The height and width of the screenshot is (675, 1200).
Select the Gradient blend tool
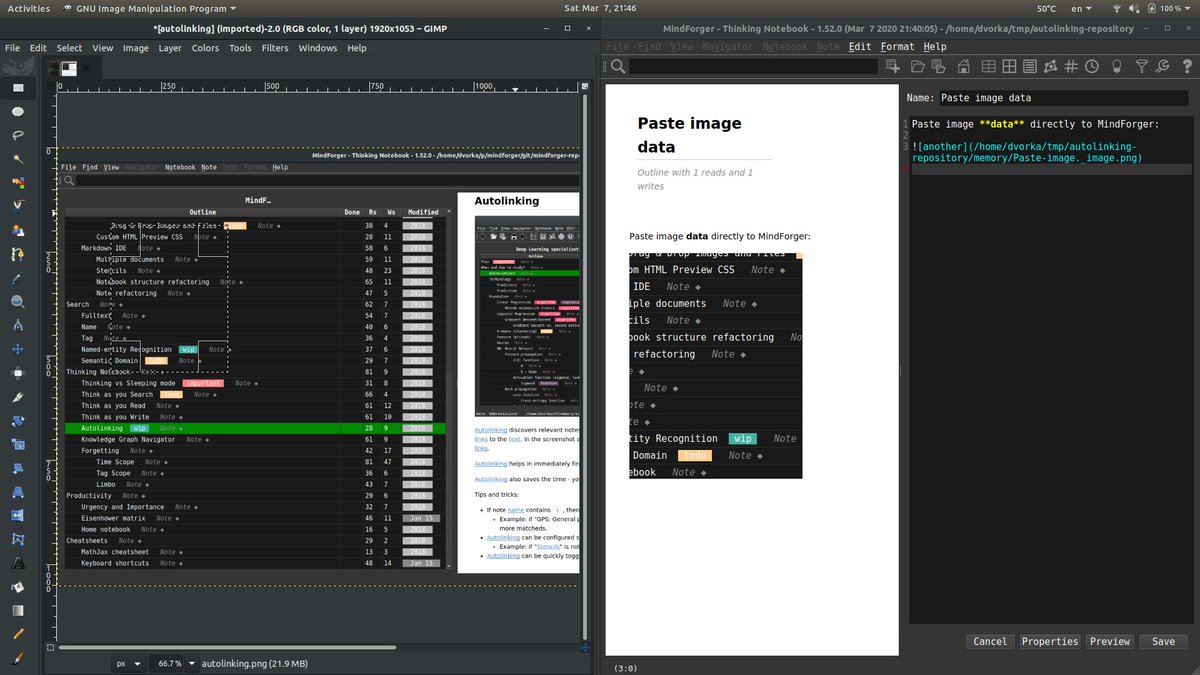point(17,610)
